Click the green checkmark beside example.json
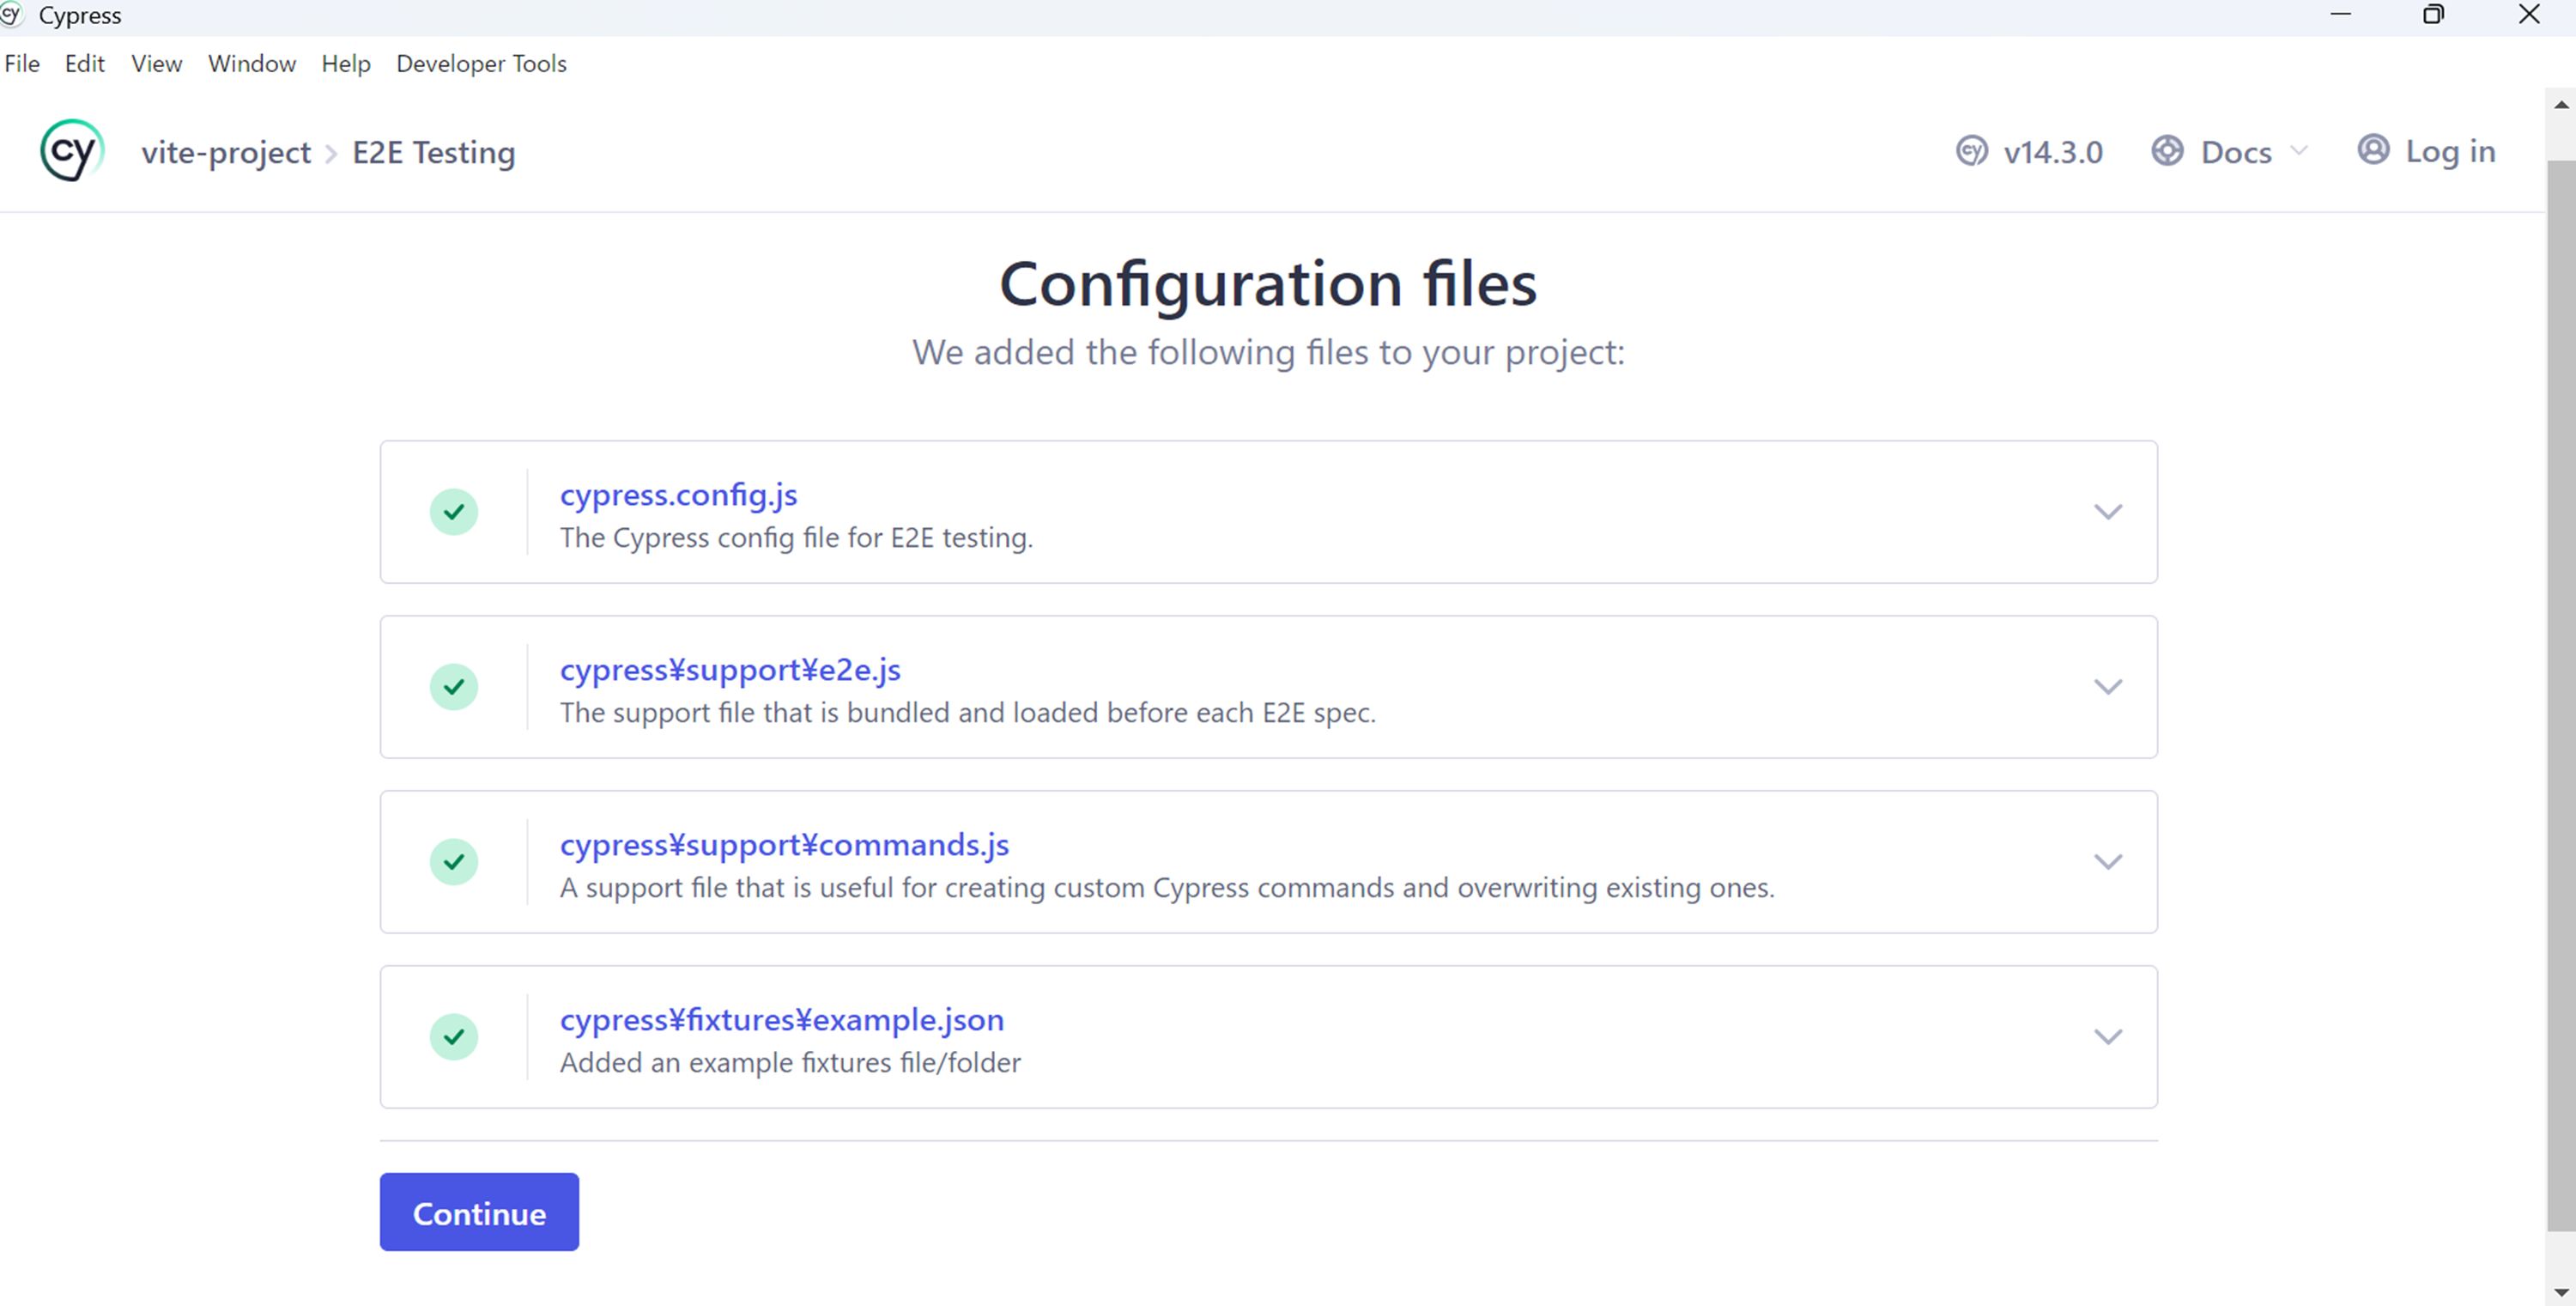 454,1037
